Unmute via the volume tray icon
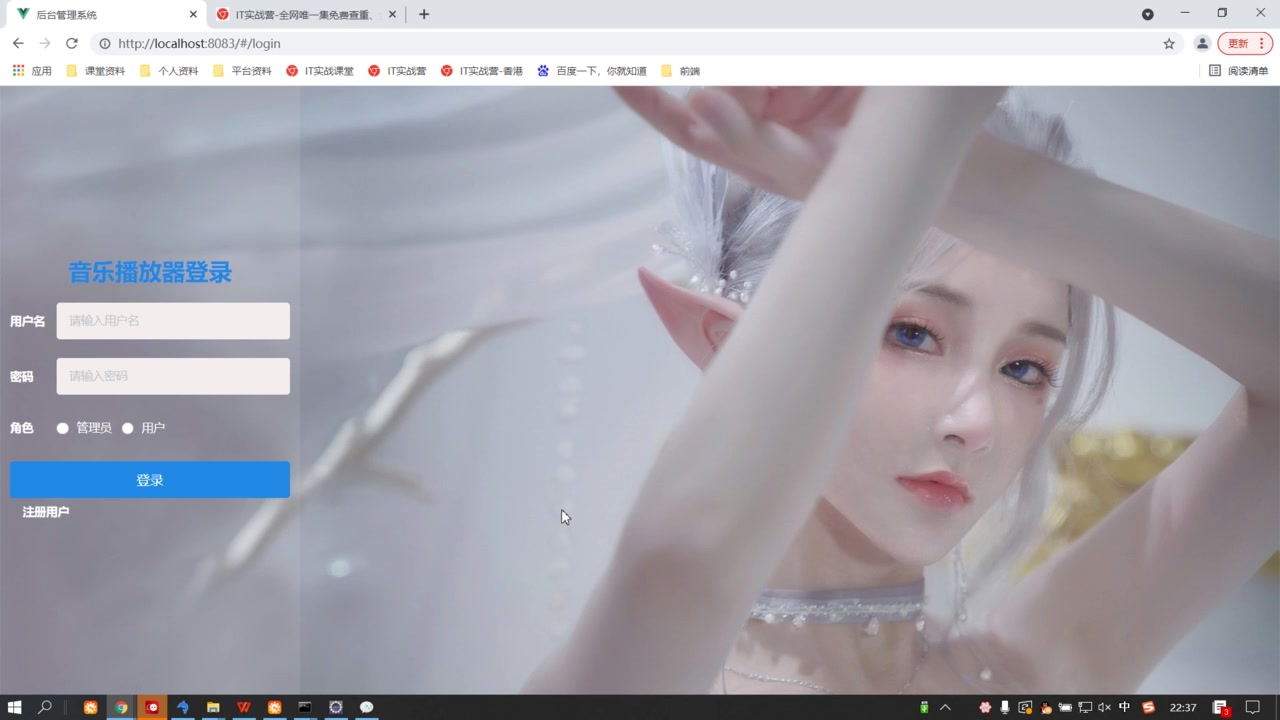 tap(1104, 707)
